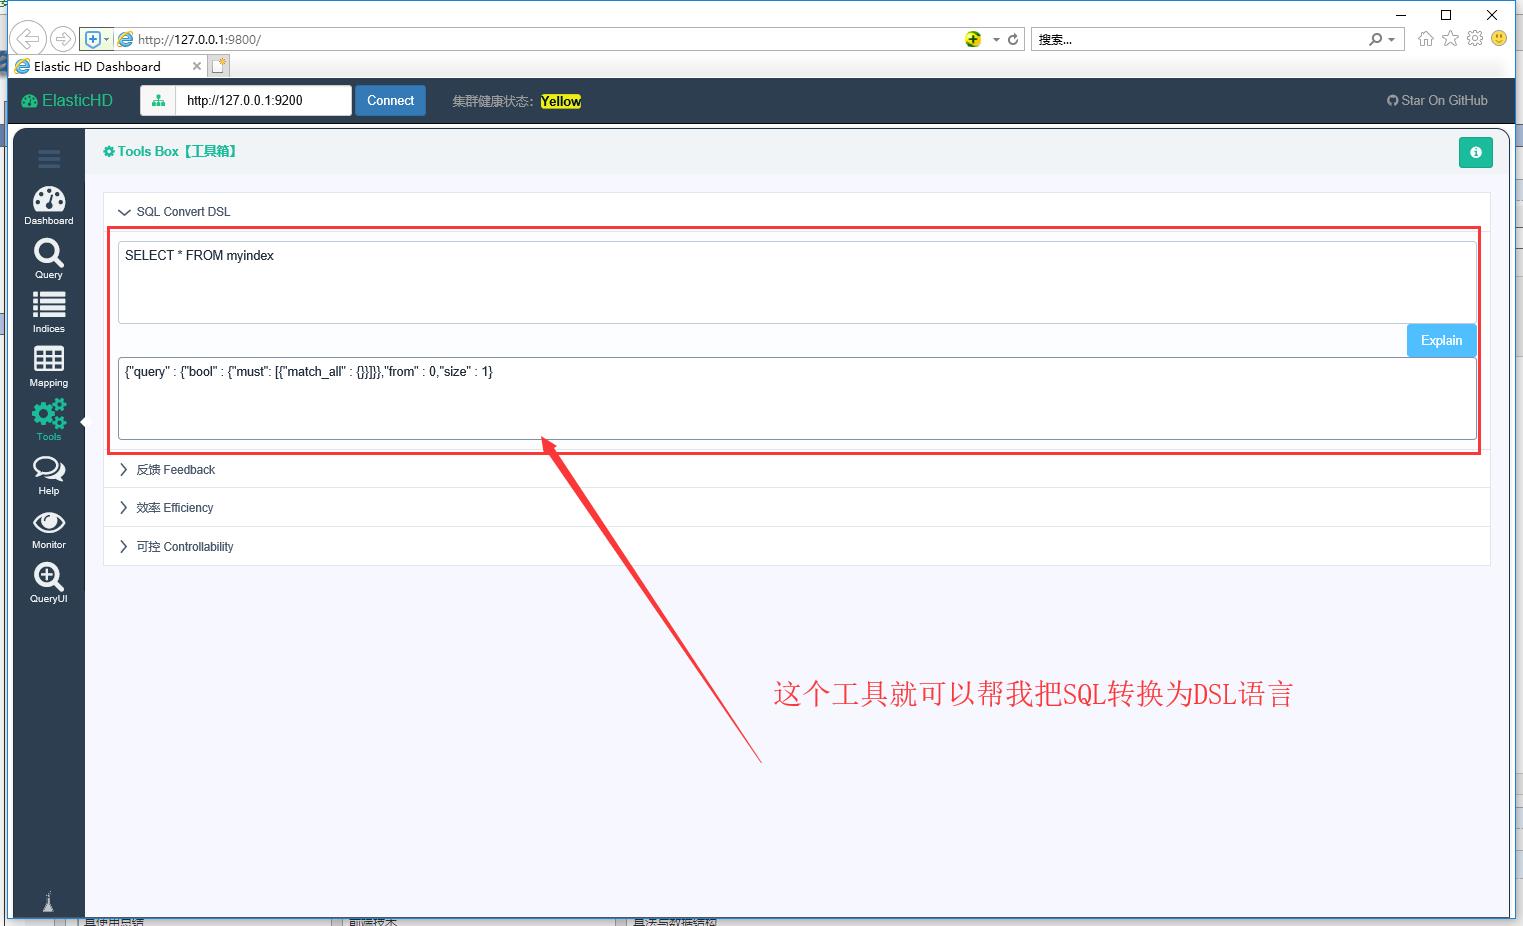Click the Yellow cluster health badge
The width and height of the screenshot is (1523, 926).
click(561, 101)
